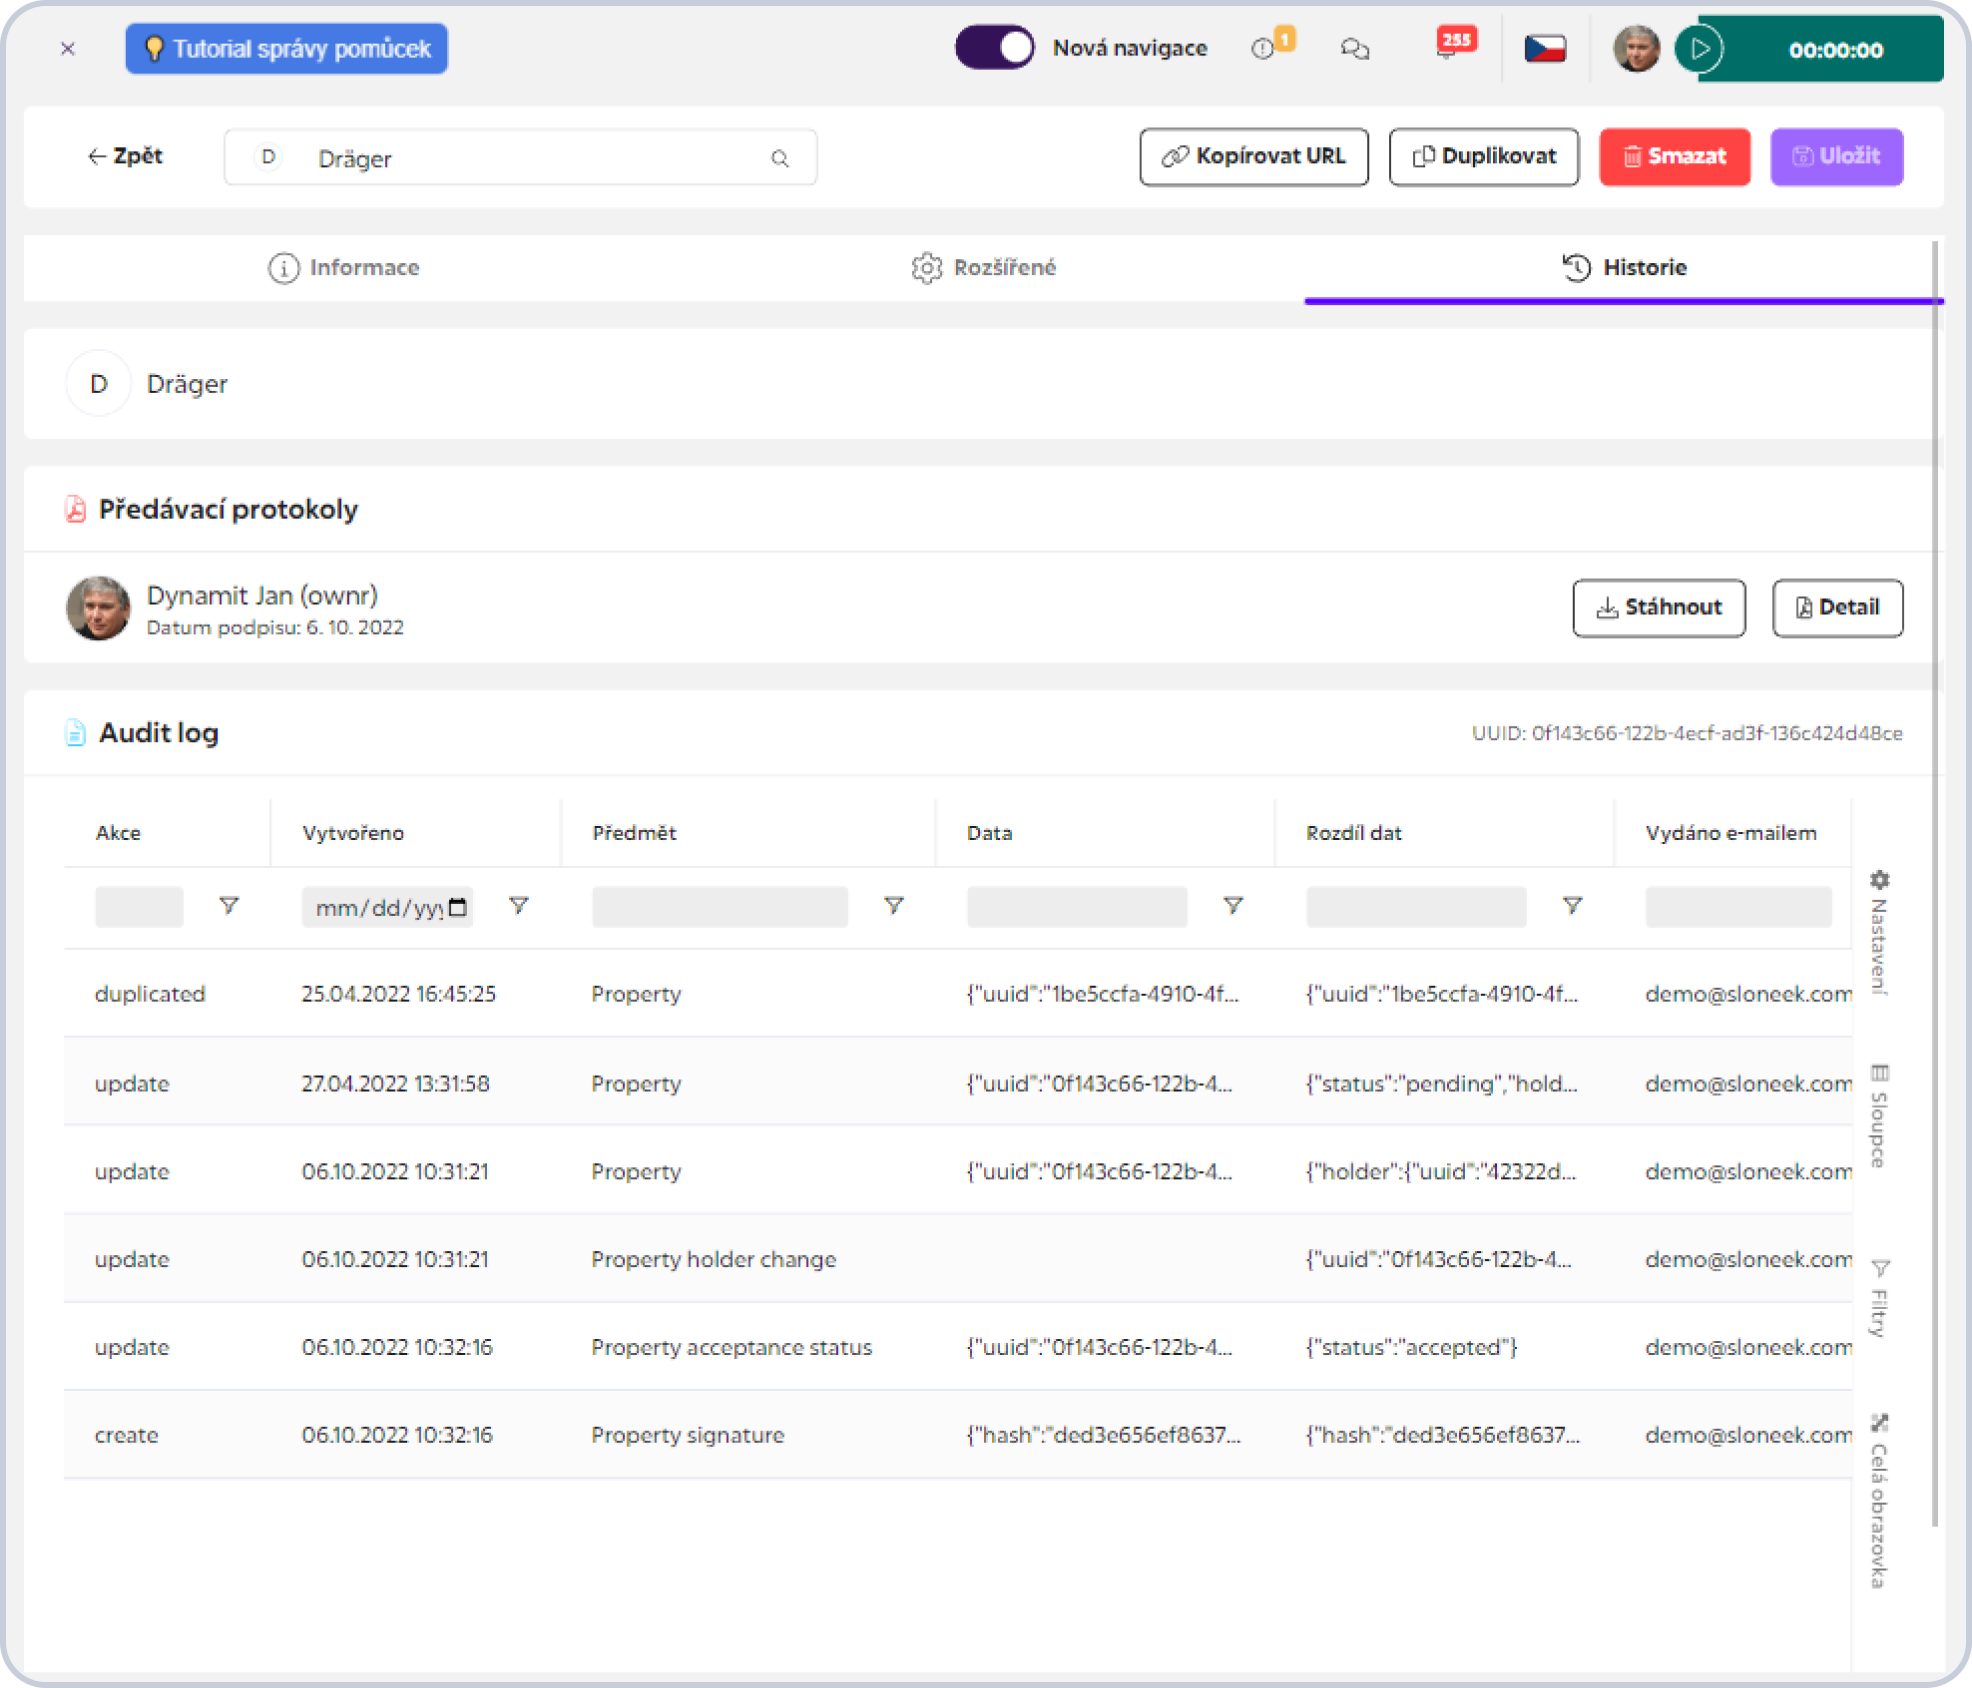Click the Kopírovat URL button

pyautogui.click(x=1253, y=157)
